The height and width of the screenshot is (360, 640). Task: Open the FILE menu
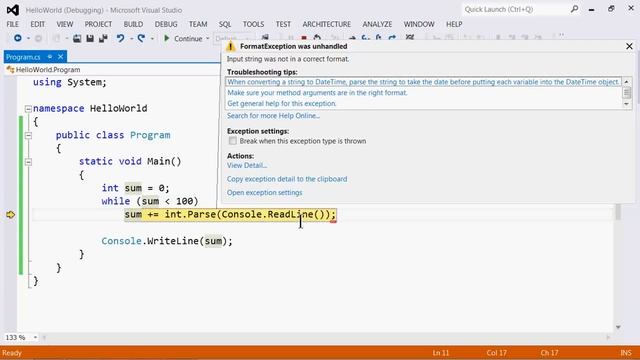coord(12,24)
